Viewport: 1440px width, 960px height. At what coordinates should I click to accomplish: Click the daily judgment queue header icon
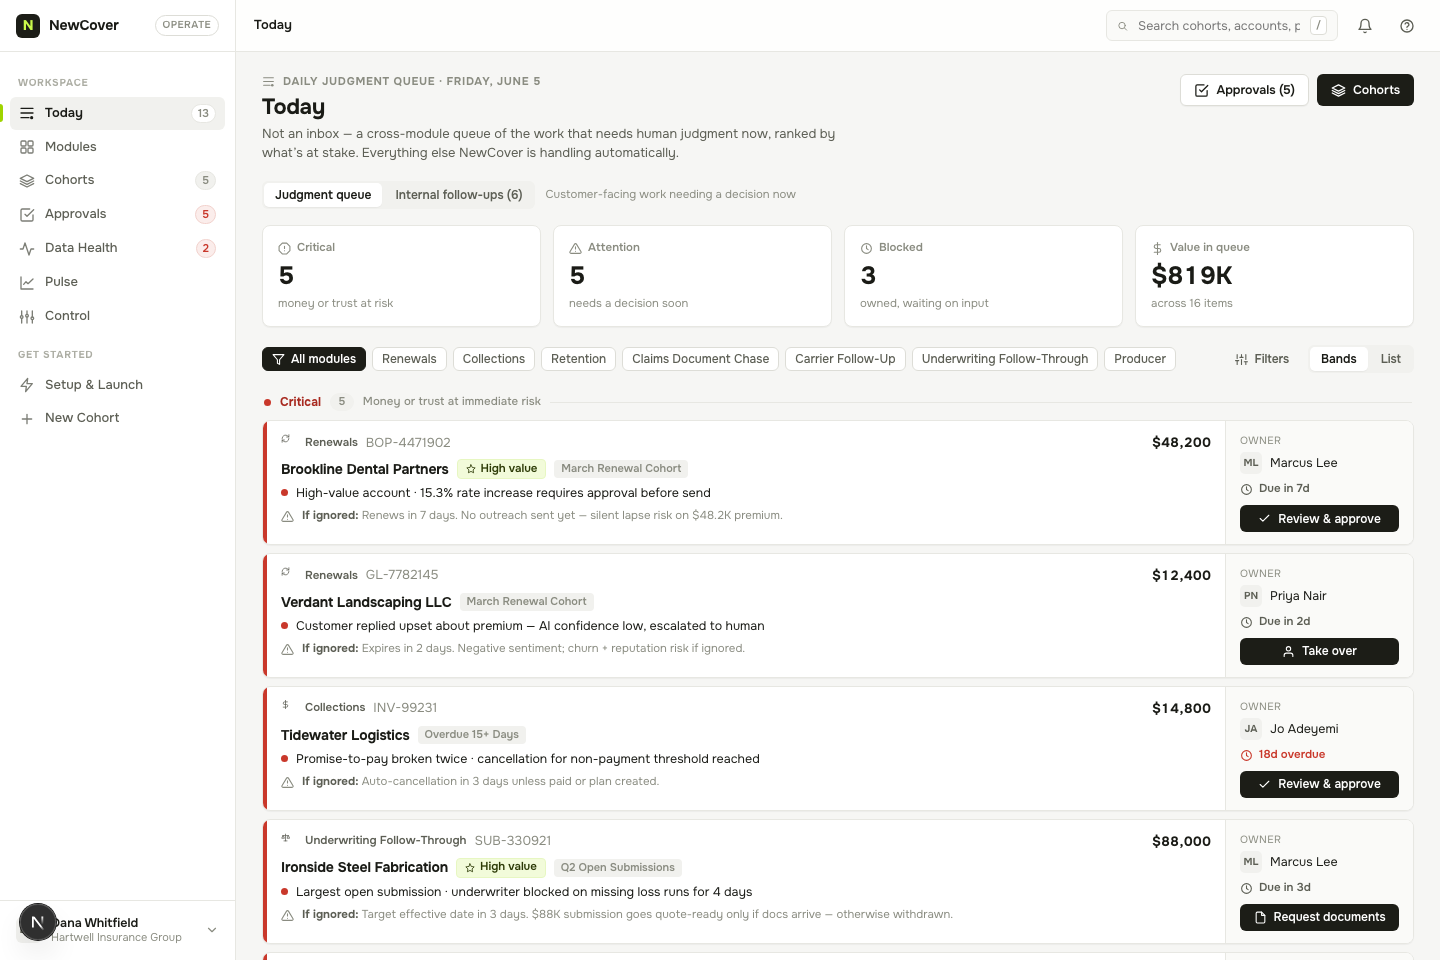pos(268,81)
